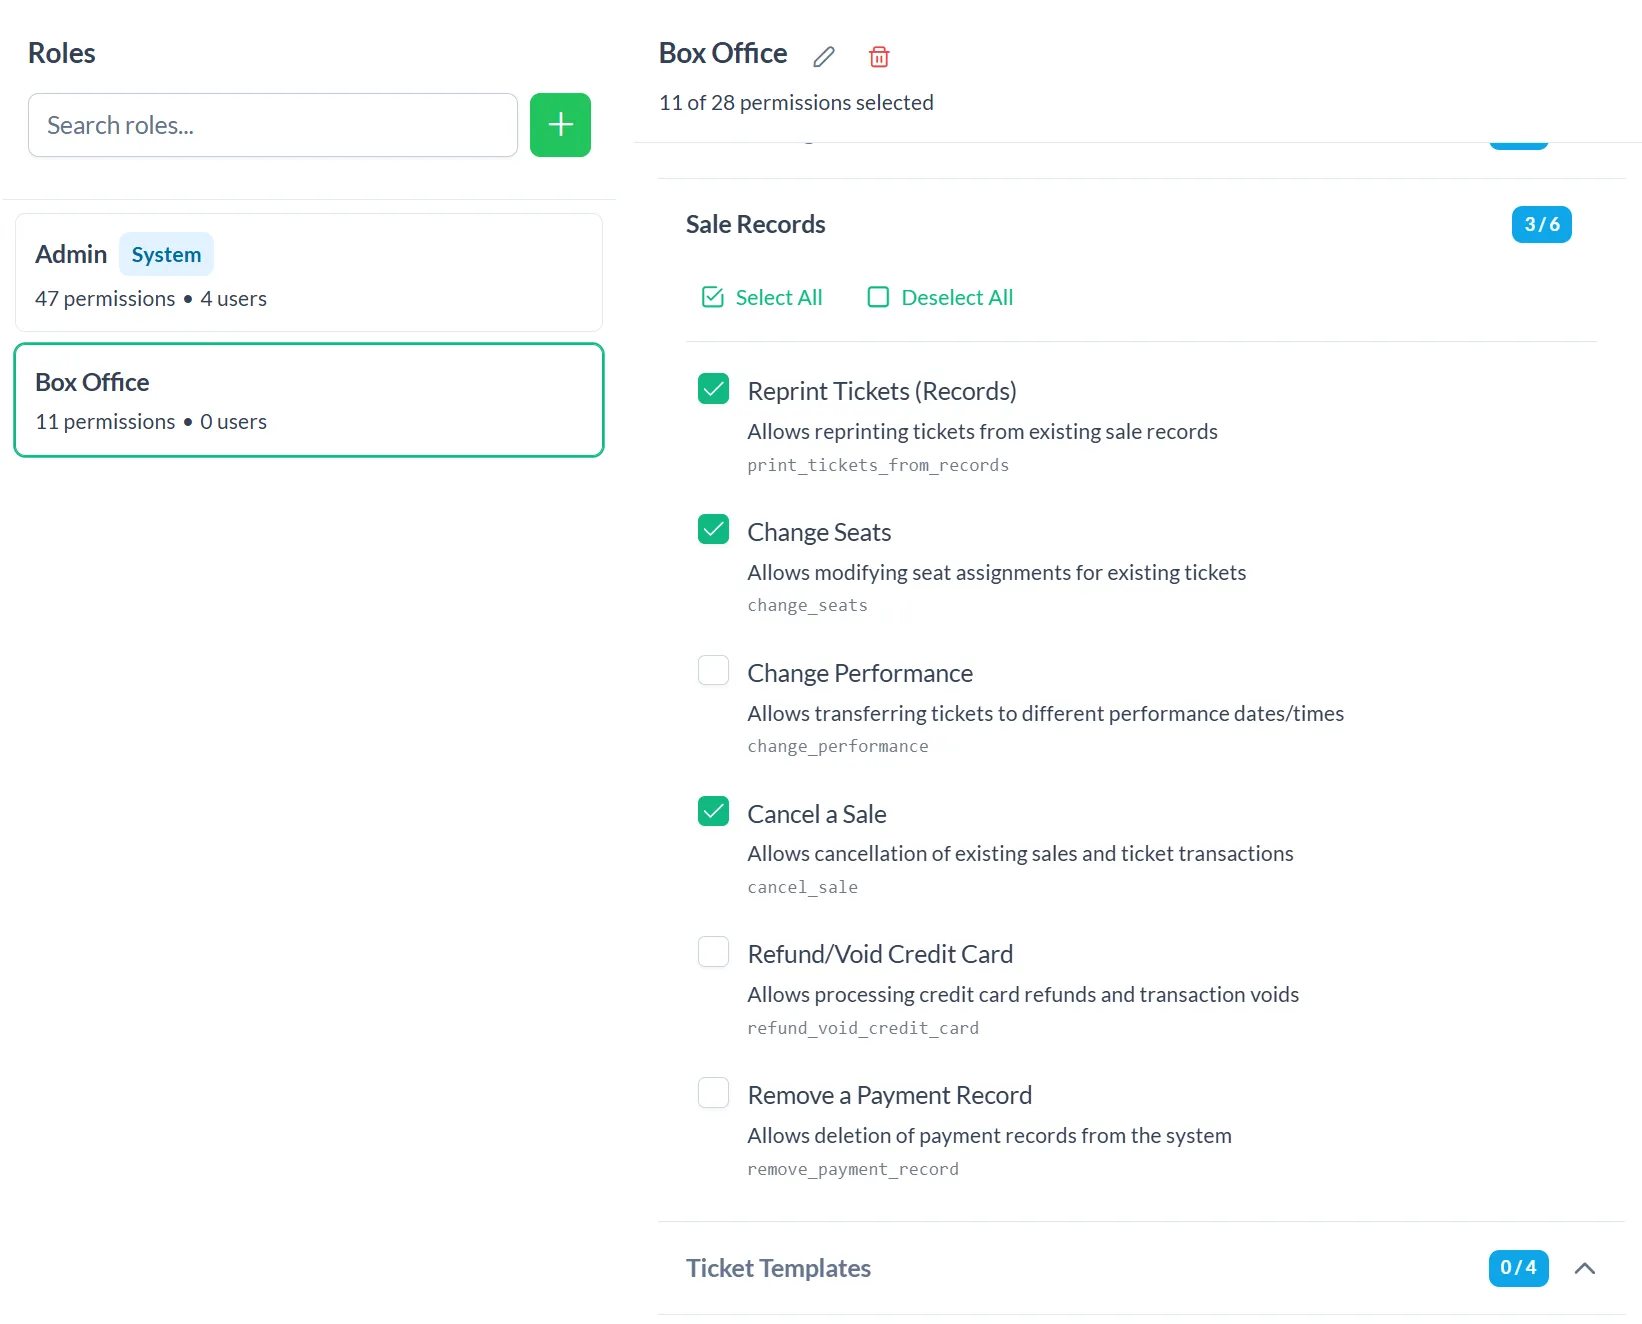Image resolution: width=1642 pixels, height=1324 pixels.
Task: Enable the Change Performance permission
Action: click(x=713, y=670)
